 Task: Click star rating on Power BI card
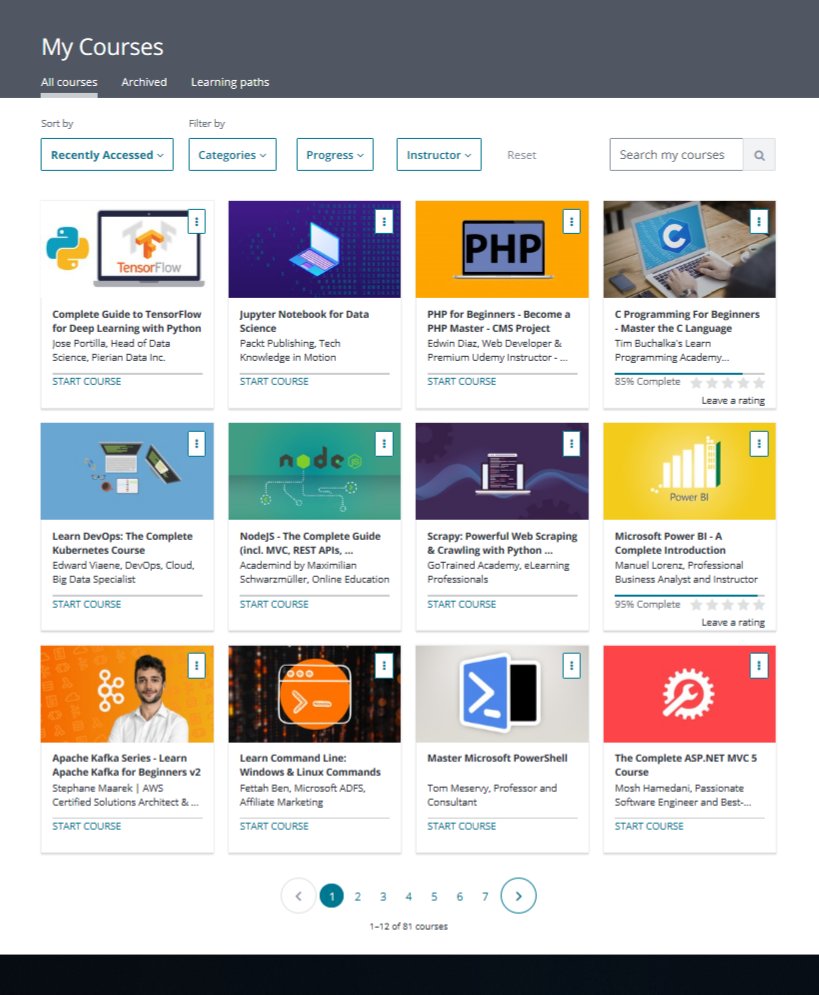pos(727,605)
